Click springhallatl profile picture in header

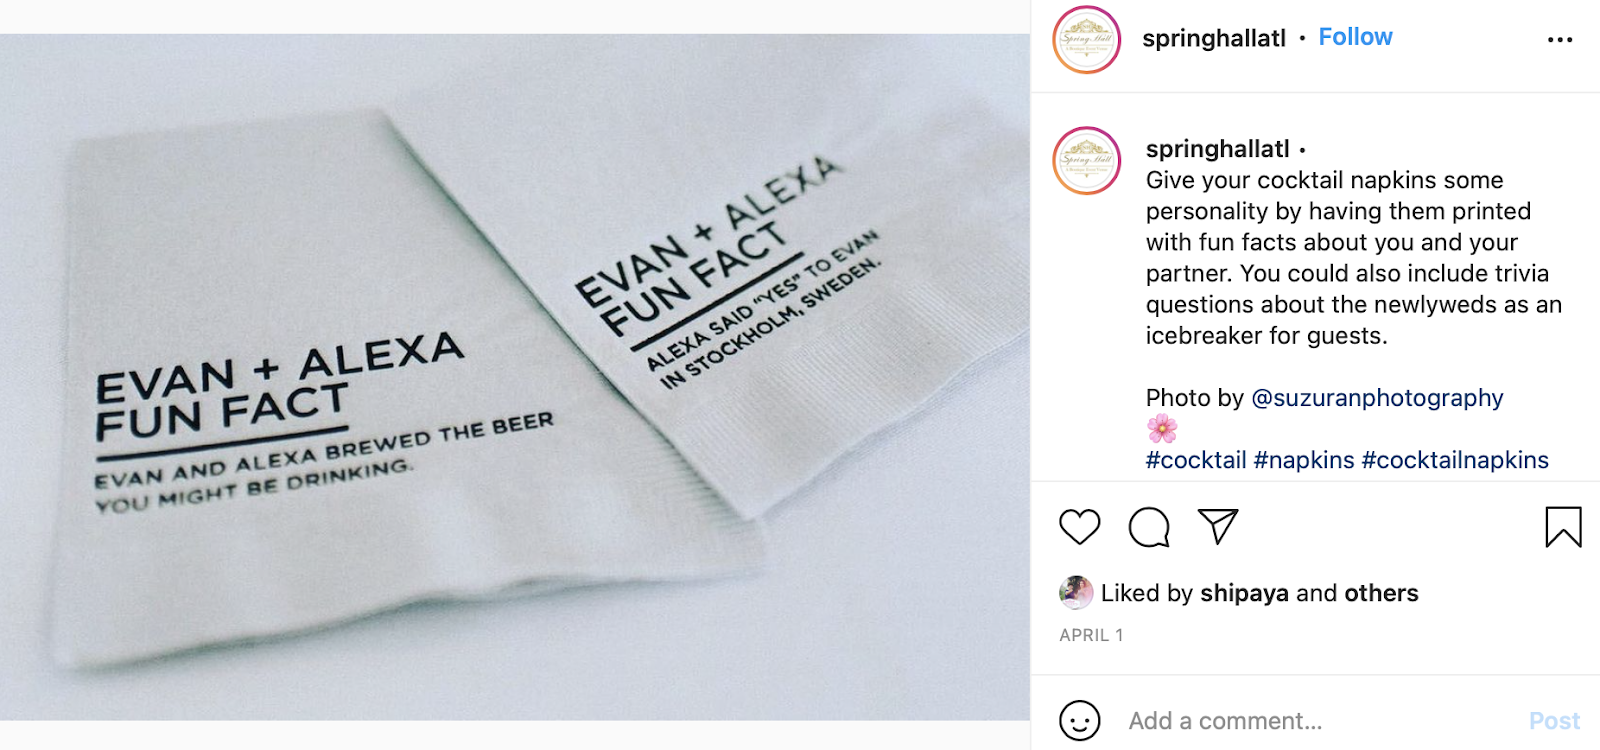(1087, 40)
